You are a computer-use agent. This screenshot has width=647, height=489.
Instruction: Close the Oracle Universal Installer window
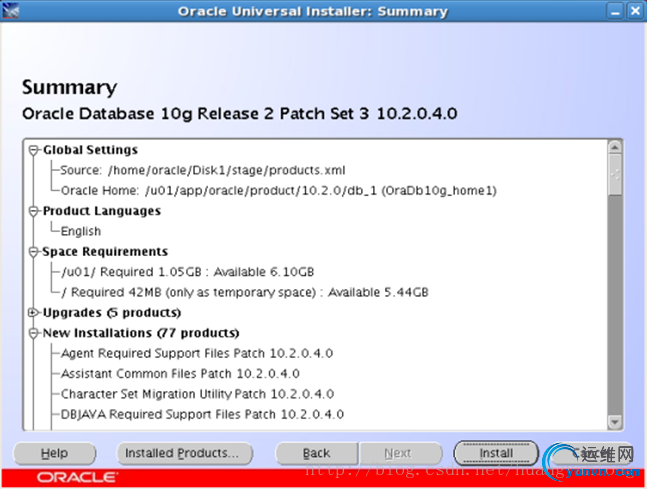pos(635,11)
